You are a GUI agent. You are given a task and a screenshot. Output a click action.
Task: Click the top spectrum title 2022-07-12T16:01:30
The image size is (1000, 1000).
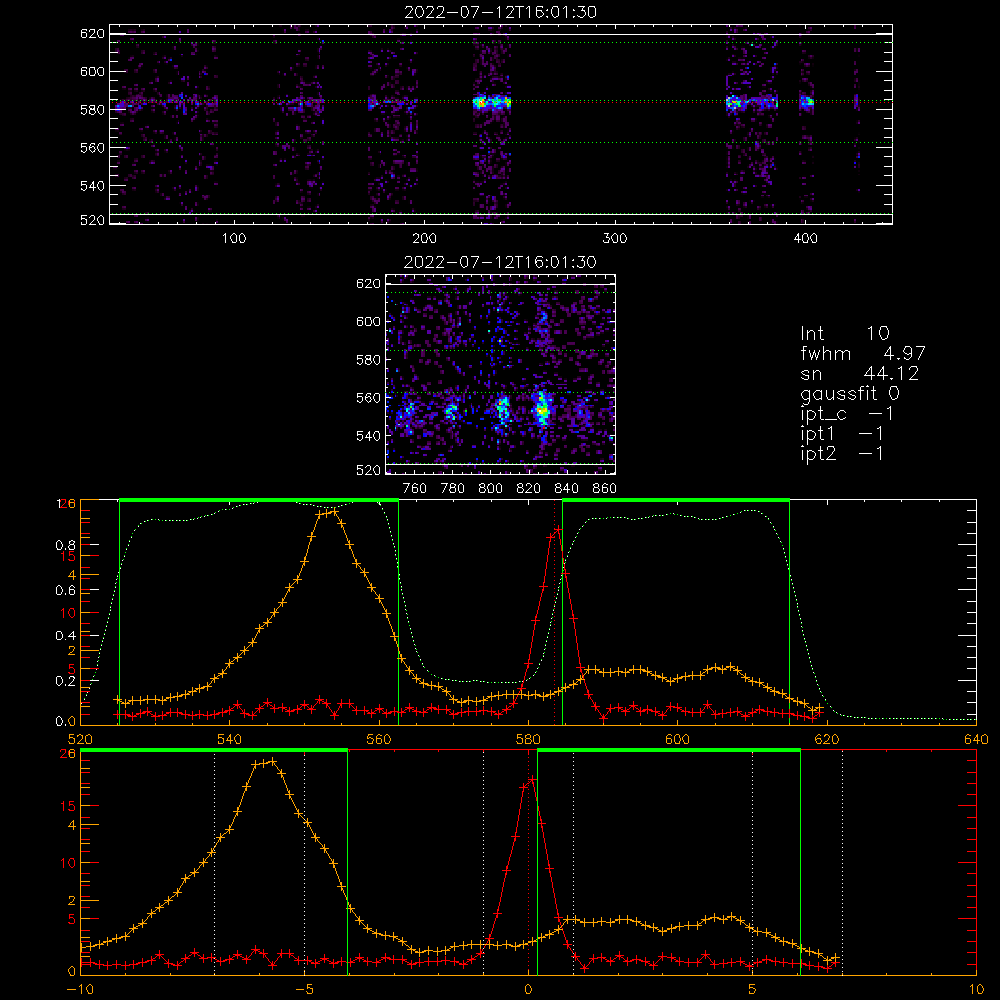click(500, 12)
